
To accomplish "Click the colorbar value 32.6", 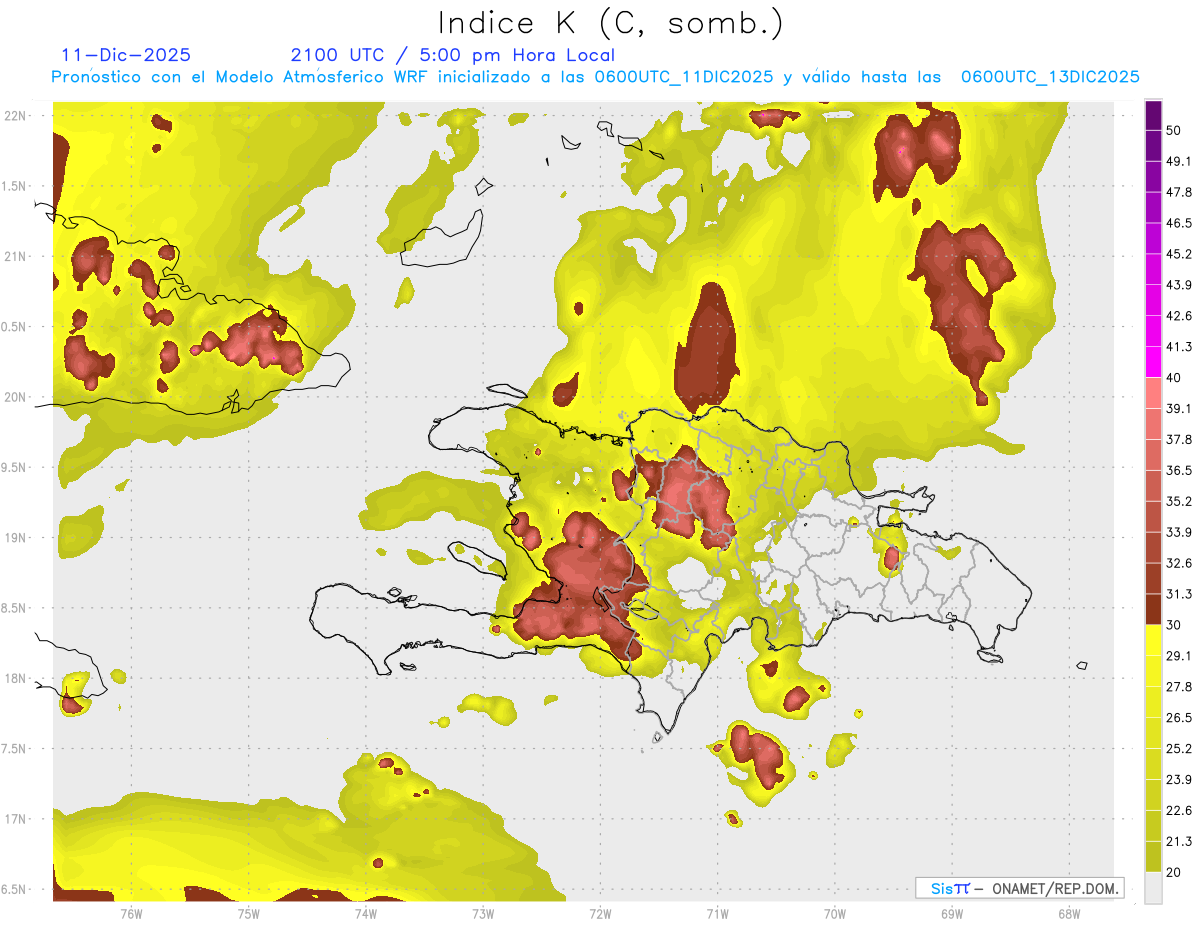I will tap(1179, 563).
